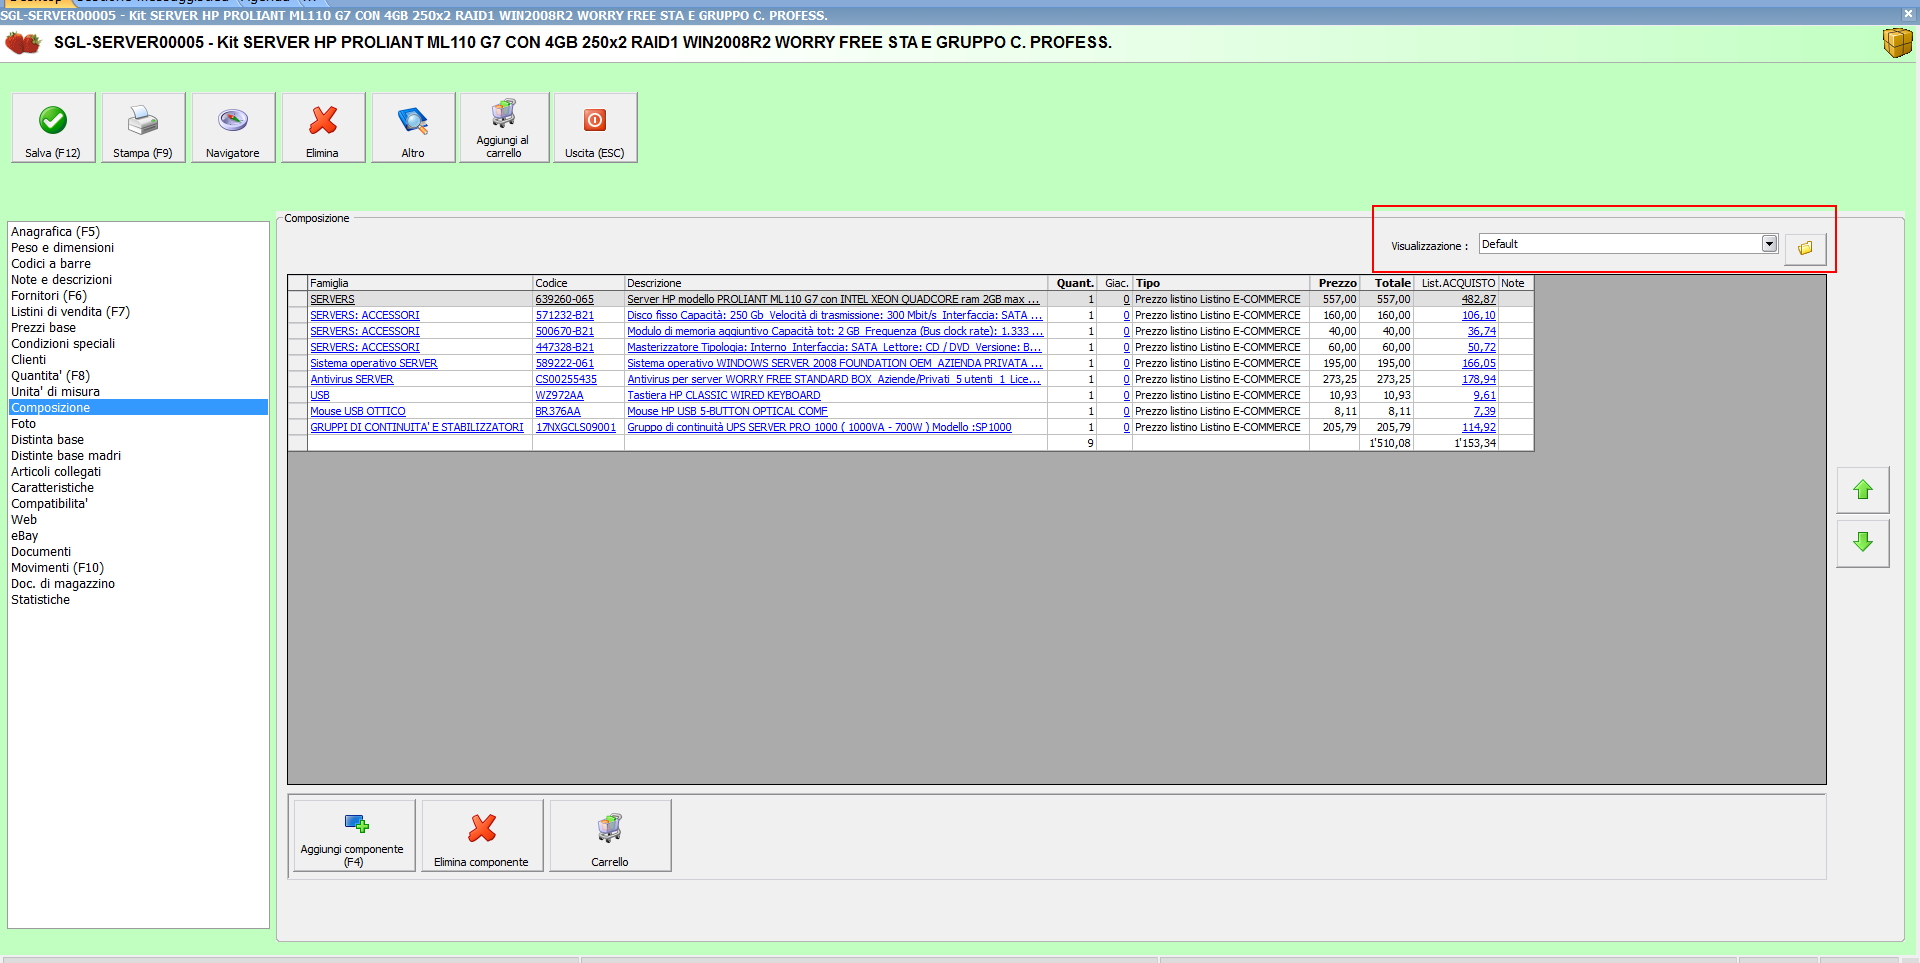Select the highlighted Composizione entry
Image resolution: width=1920 pixels, height=963 pixels.
[x=138, y=407]
